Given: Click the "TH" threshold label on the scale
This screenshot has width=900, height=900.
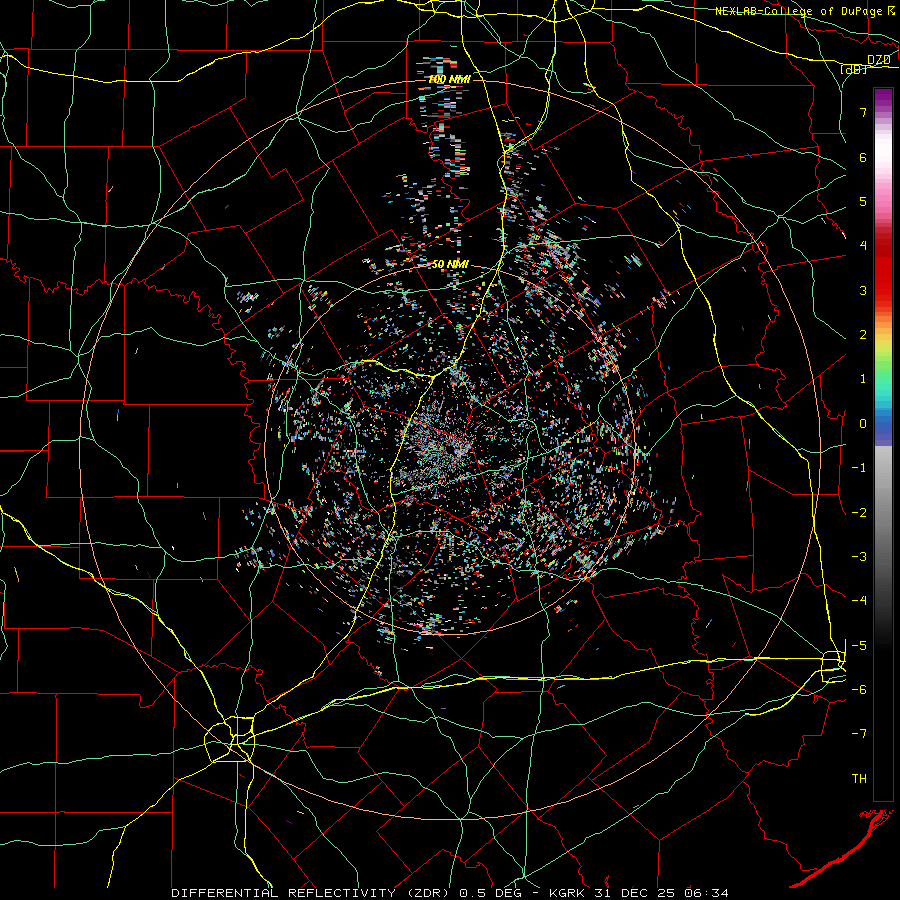Looking at the screenshot, I should pos(859,779).
